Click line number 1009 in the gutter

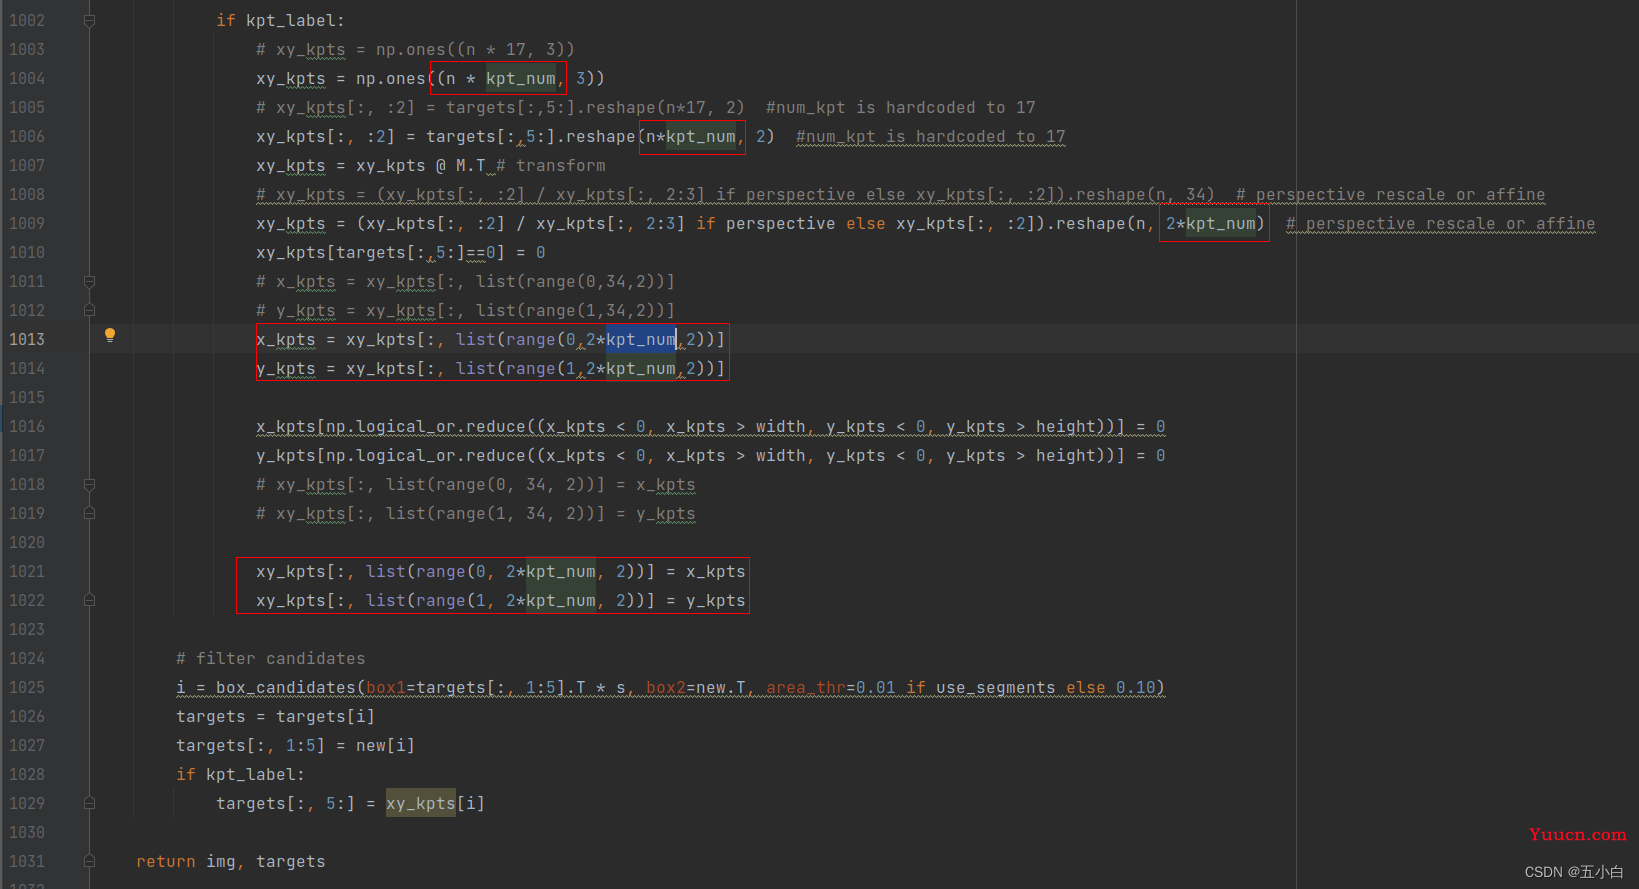[27, 223]
